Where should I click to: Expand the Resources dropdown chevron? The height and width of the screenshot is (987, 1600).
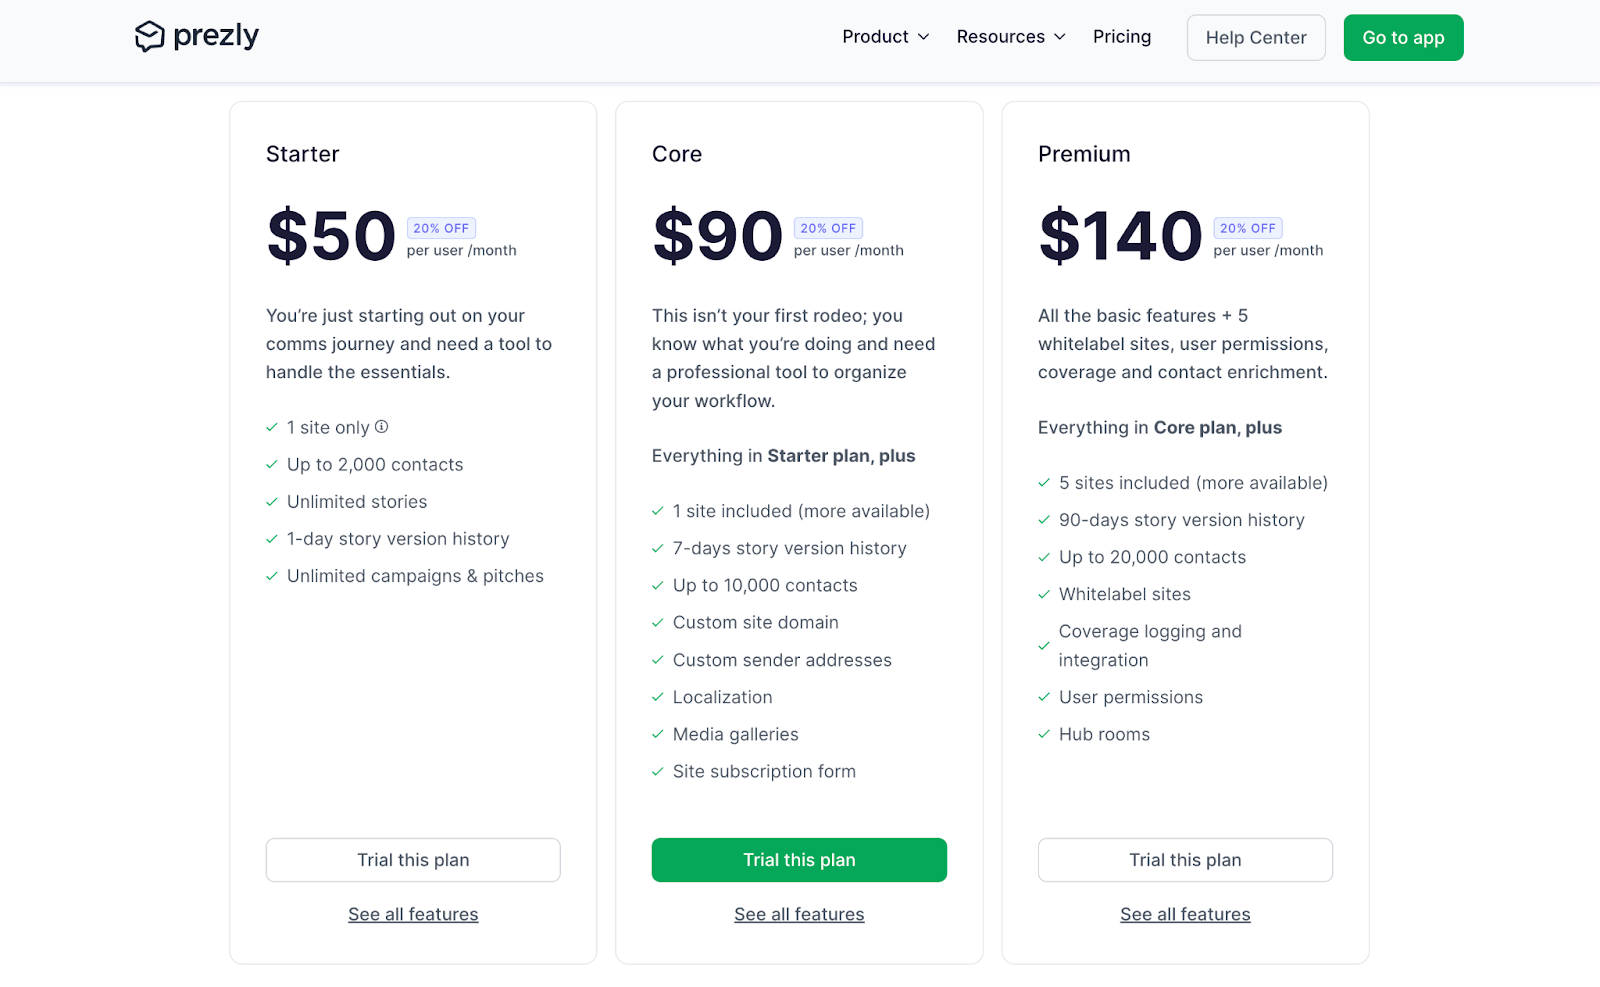(x=1060, y=37)
